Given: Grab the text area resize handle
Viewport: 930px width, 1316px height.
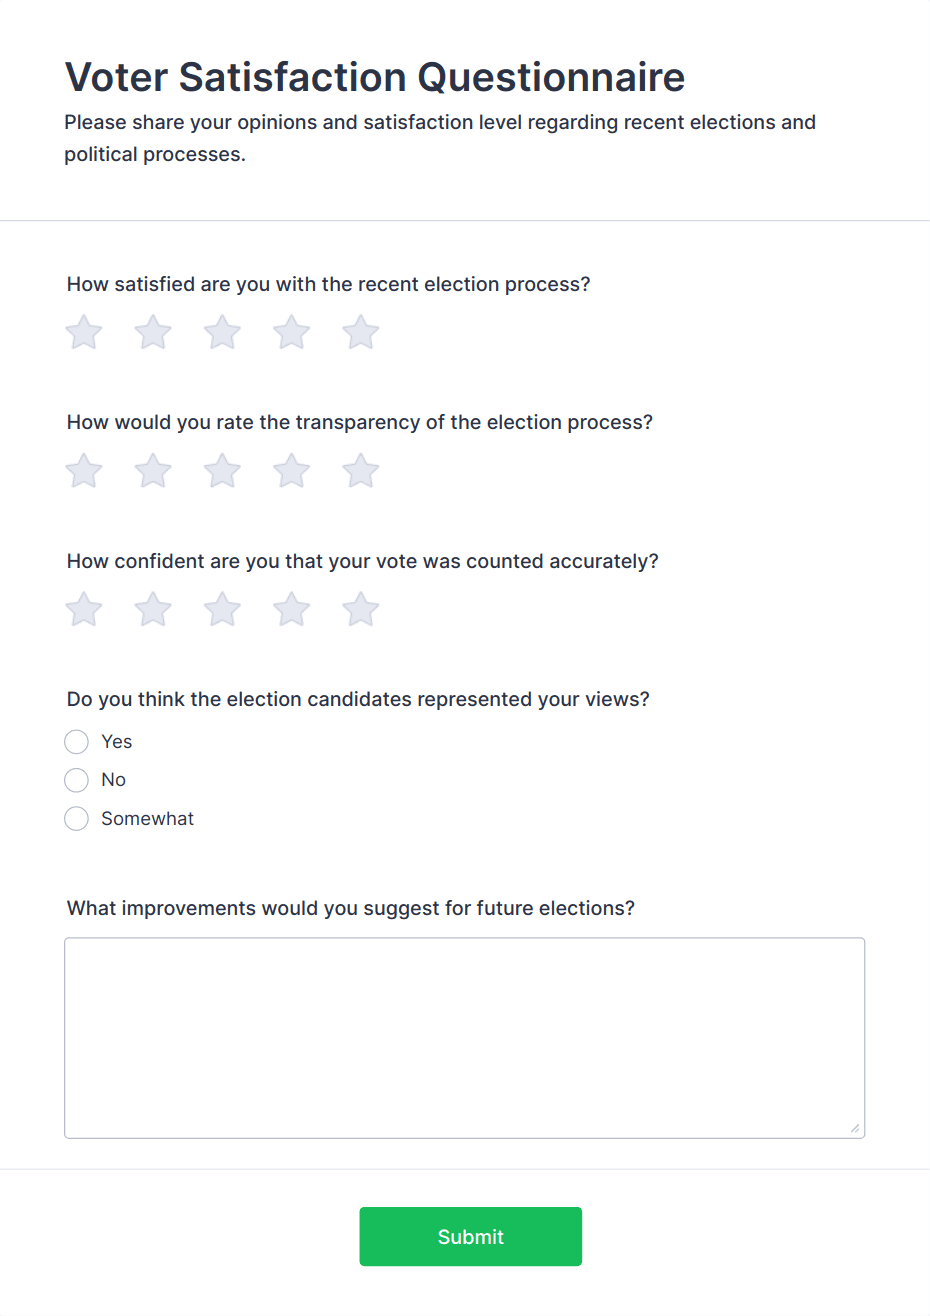Looking at the screenshot, I should coord(854,1128).
